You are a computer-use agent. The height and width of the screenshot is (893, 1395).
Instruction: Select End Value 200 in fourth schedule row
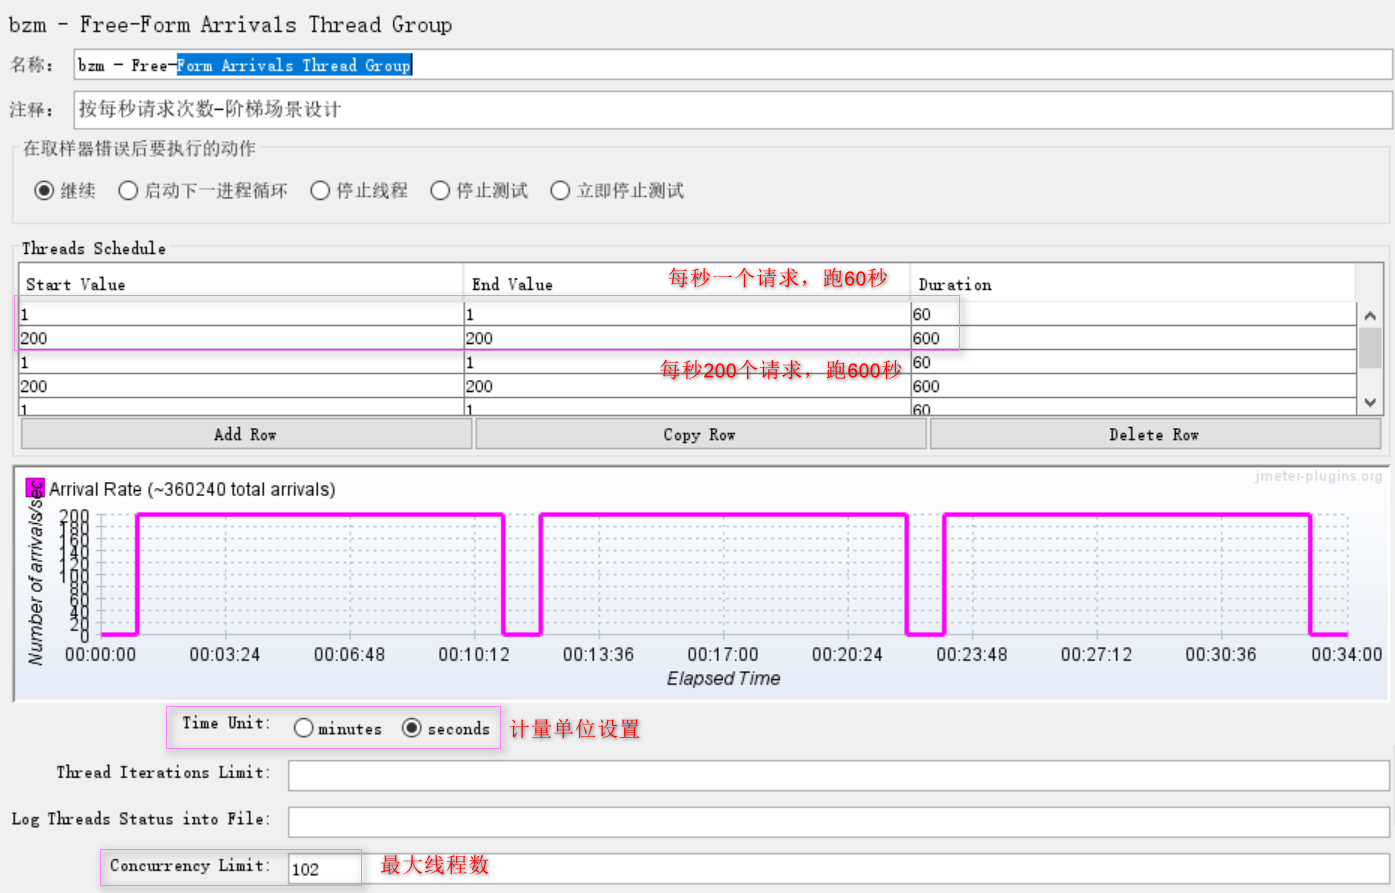(x=687, y=386)
